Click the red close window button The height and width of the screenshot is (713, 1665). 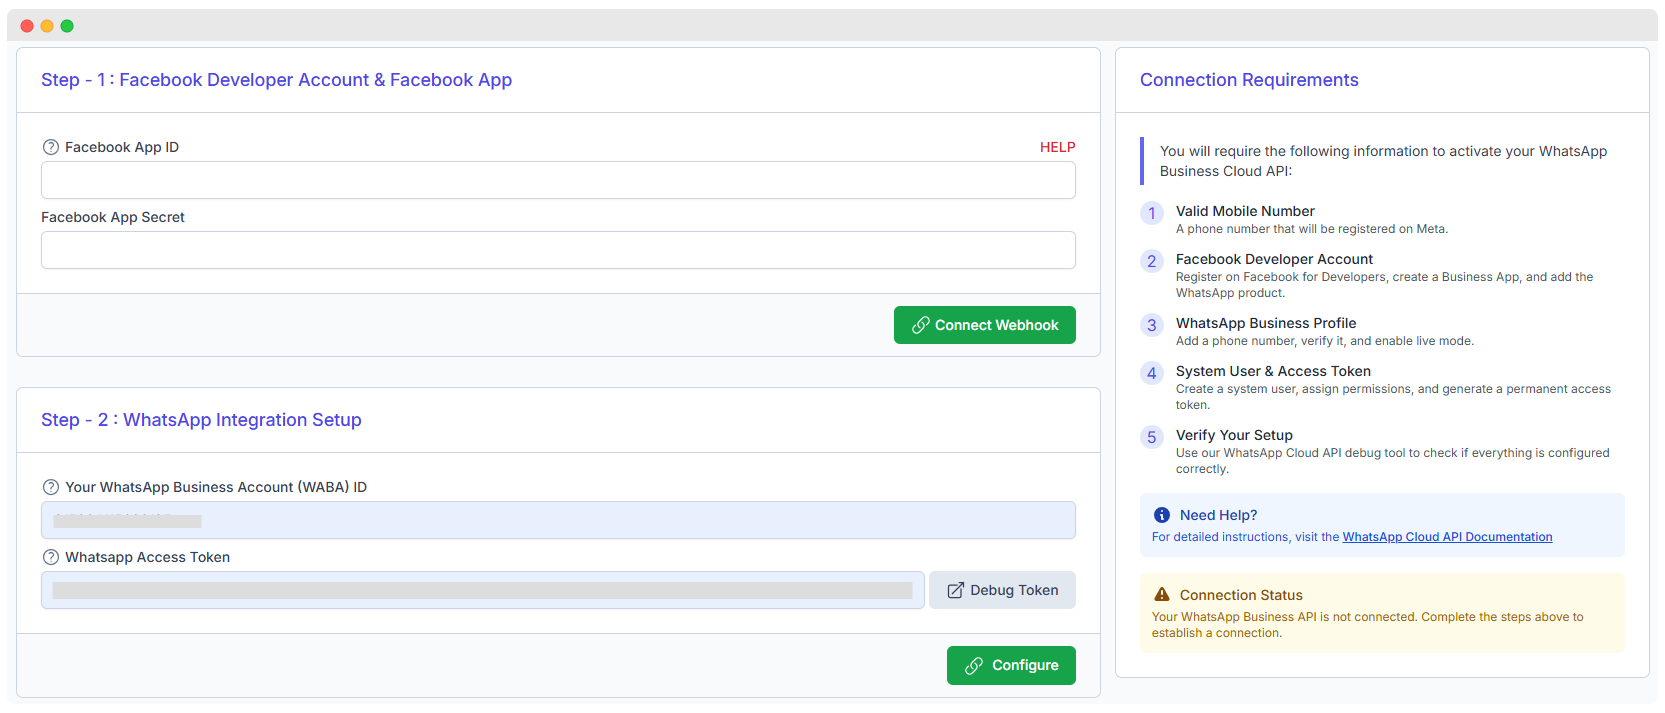pos(27,26)
